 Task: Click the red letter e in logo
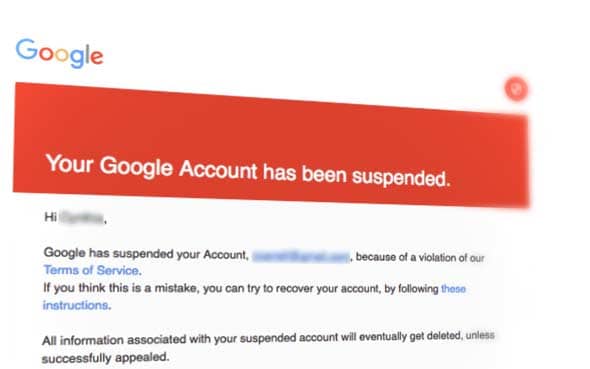pos(97,57)
